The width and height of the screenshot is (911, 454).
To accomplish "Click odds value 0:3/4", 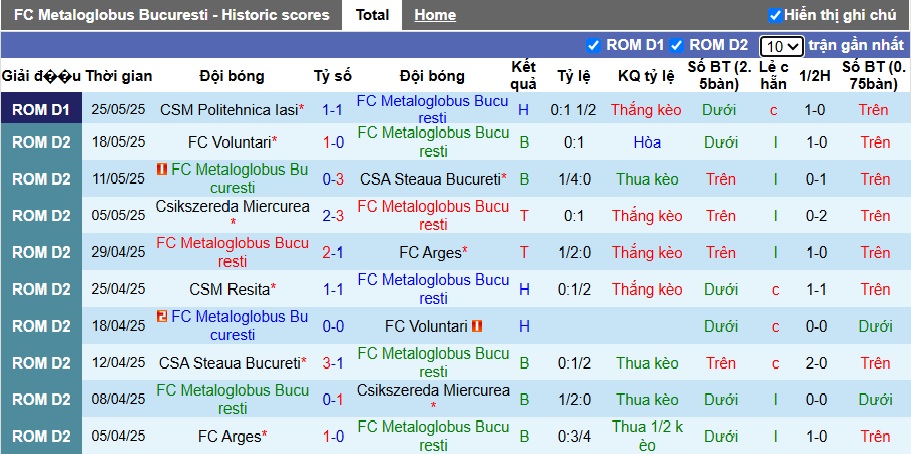I will 573,437.
